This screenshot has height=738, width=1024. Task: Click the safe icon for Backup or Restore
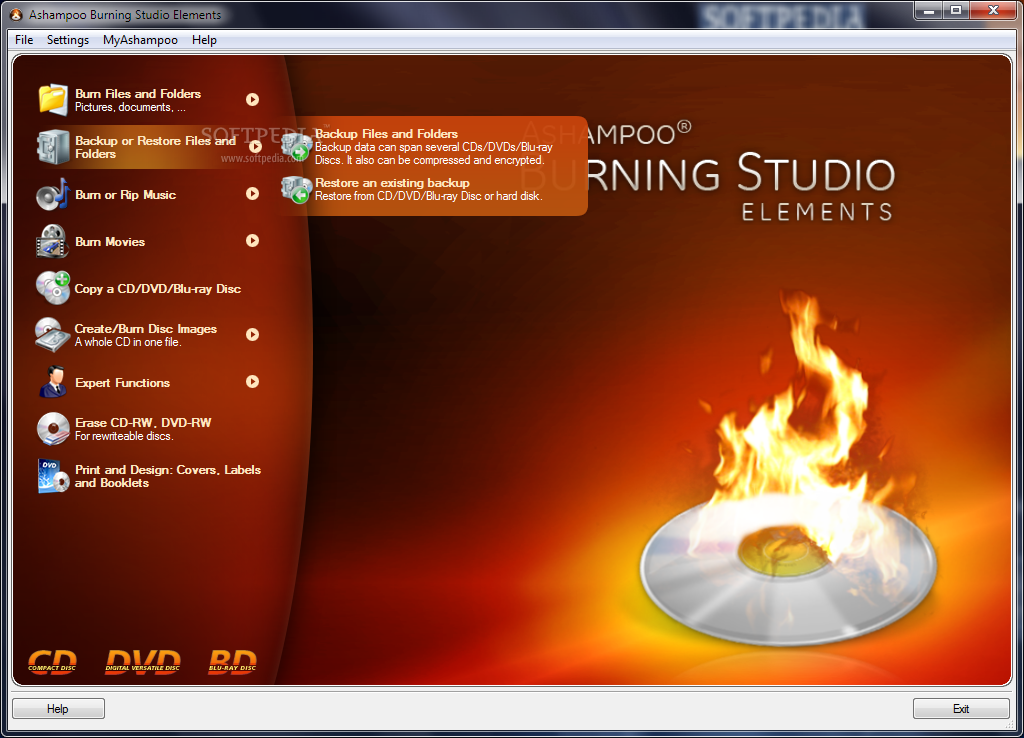pyautogui.click(x=53, y=147)
